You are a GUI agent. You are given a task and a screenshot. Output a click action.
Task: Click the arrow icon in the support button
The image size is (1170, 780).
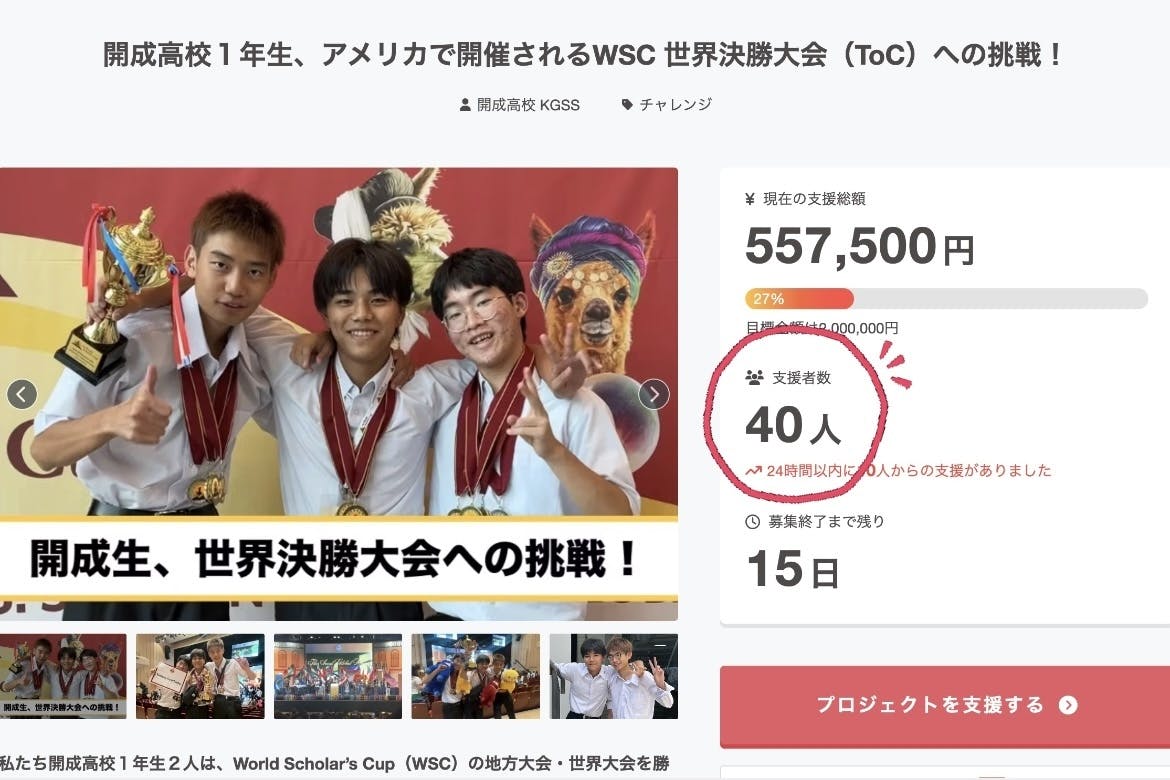pyautogui.click(x=1068, y=705)
